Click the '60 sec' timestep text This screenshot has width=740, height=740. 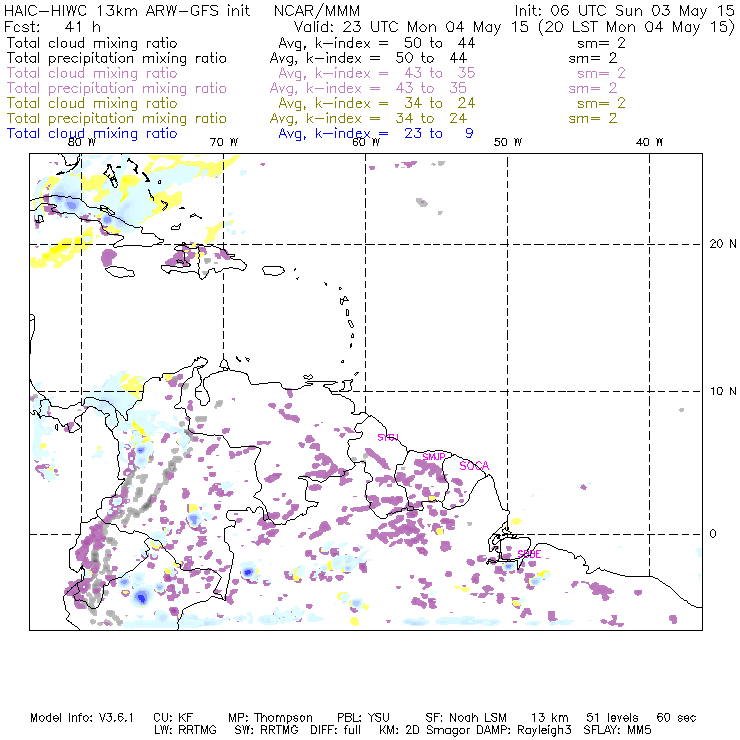click(676, 718)
